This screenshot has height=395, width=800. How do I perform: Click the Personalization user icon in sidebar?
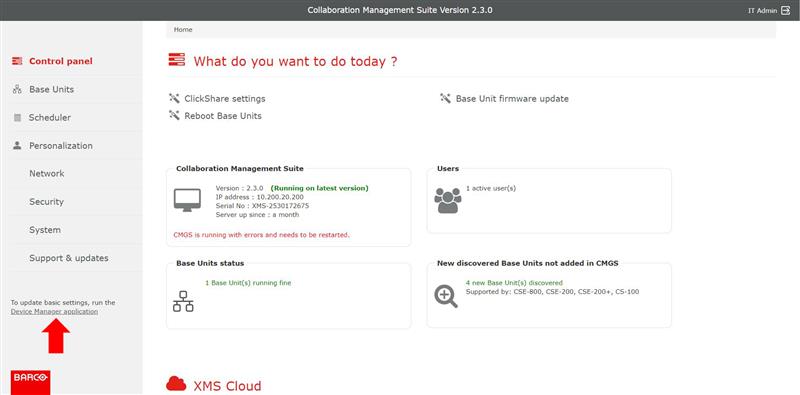click(x=17, y=145)
